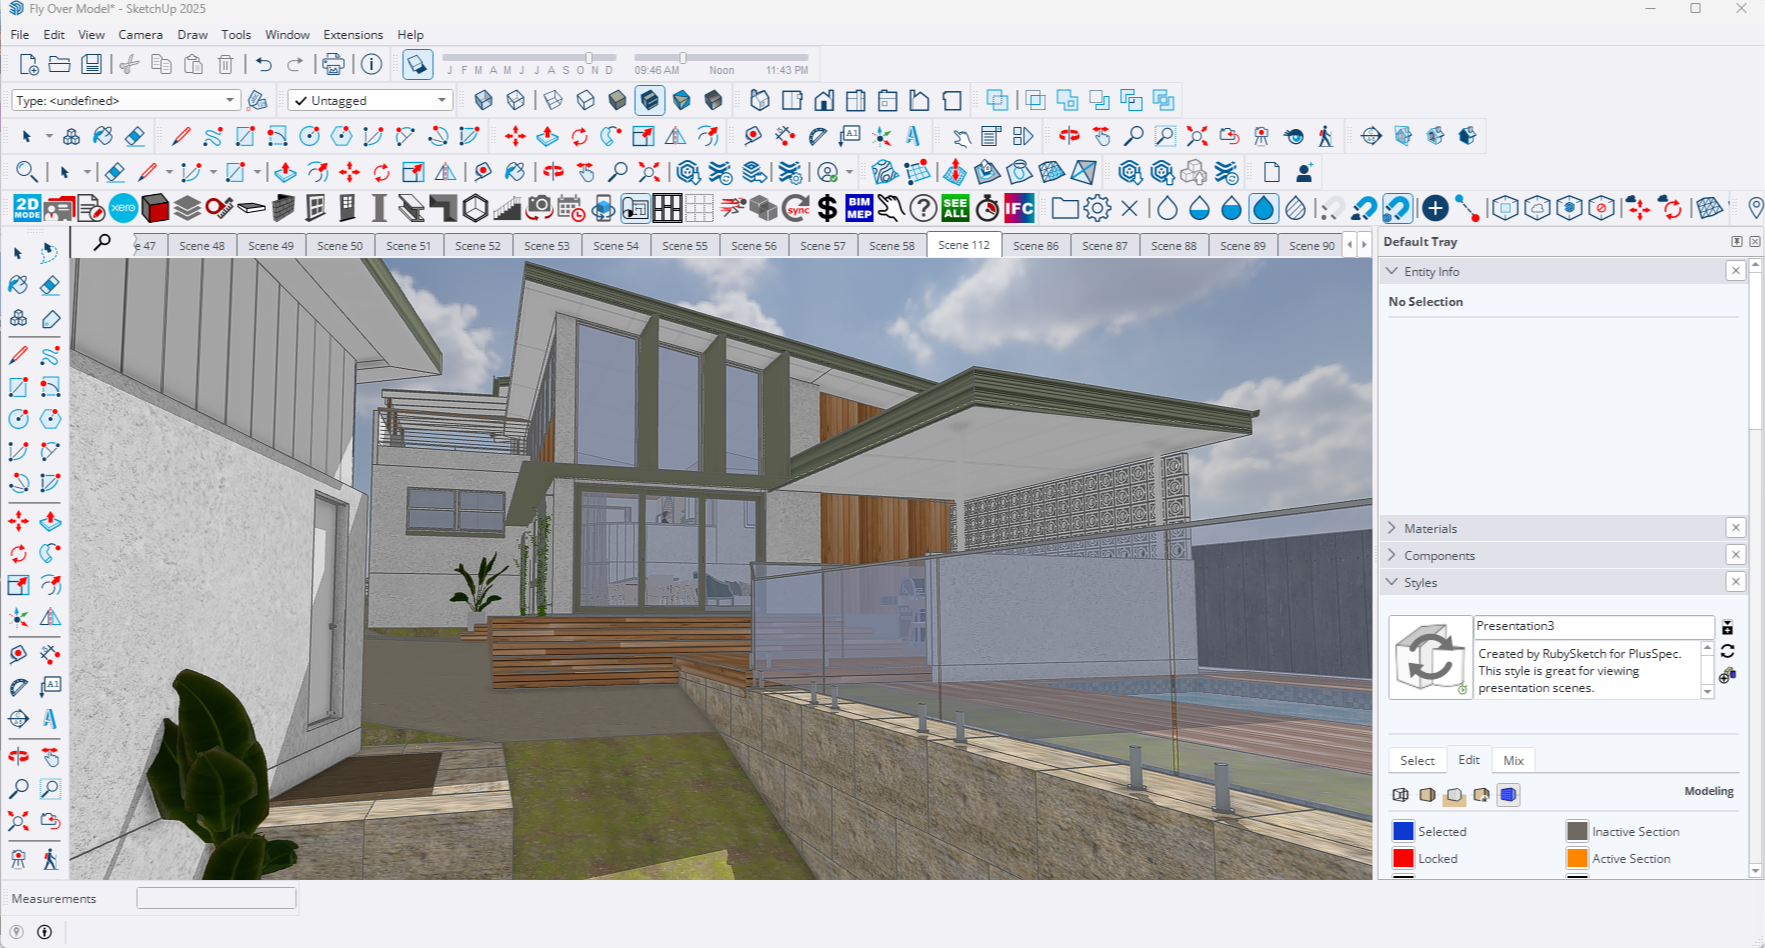This screenshot has height=948, width=1765.
Task: Click the red sync icon
Action: 796,208
